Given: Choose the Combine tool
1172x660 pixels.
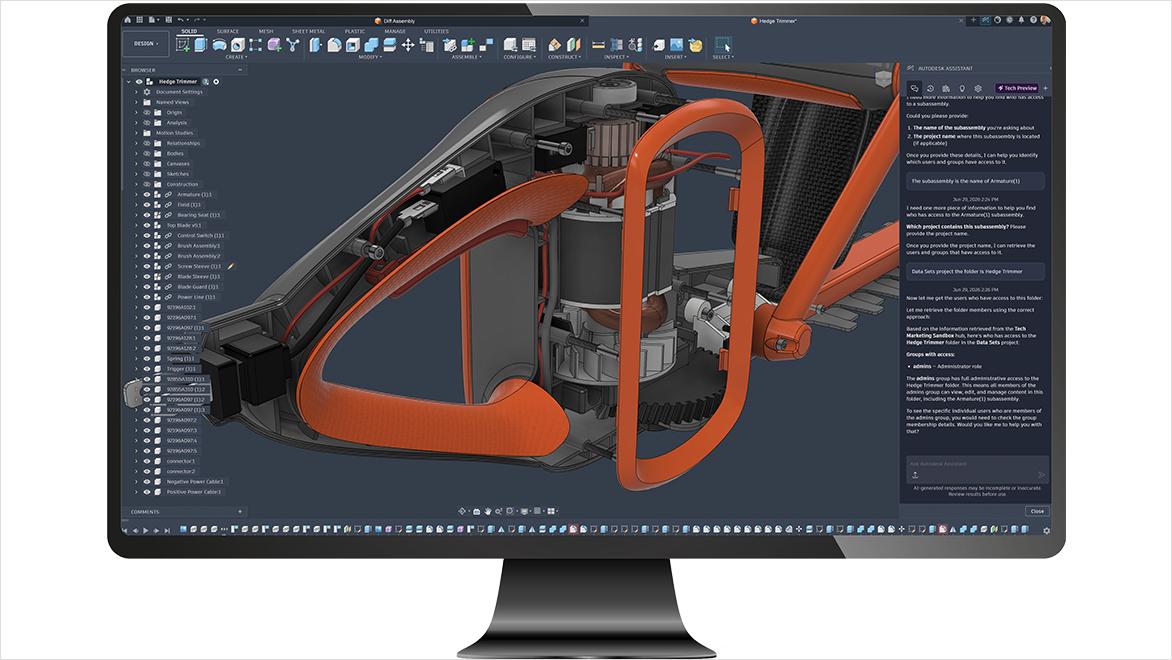Looking at the screenshot, I should click(371, 45).
